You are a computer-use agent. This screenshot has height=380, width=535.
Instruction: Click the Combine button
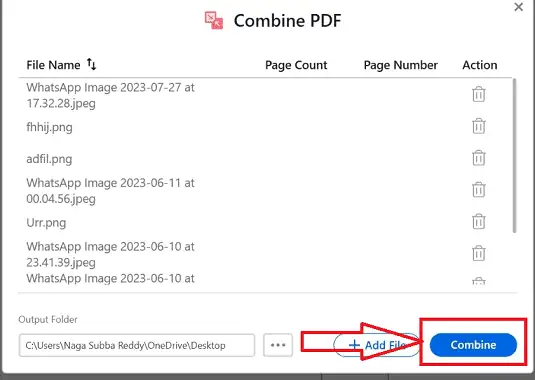(x=473, y=345)
